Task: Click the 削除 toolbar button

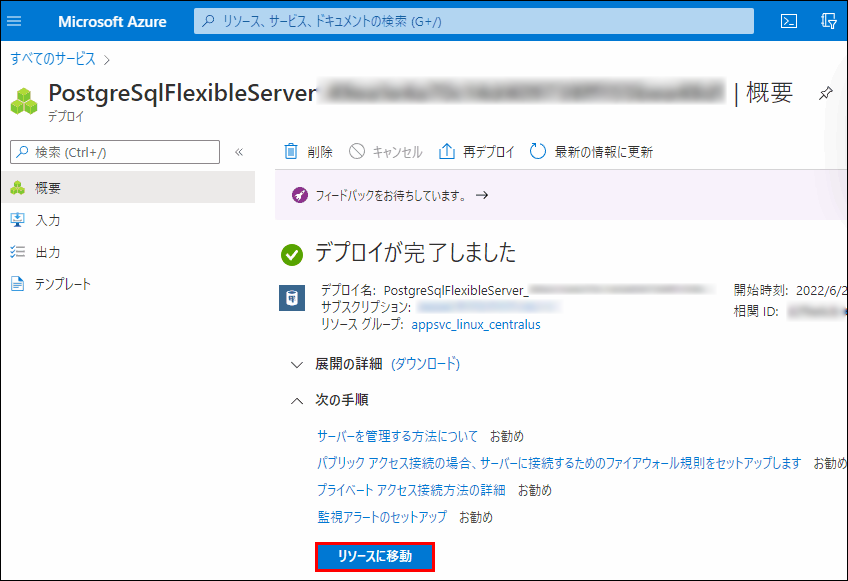Action: coord(308,152)
